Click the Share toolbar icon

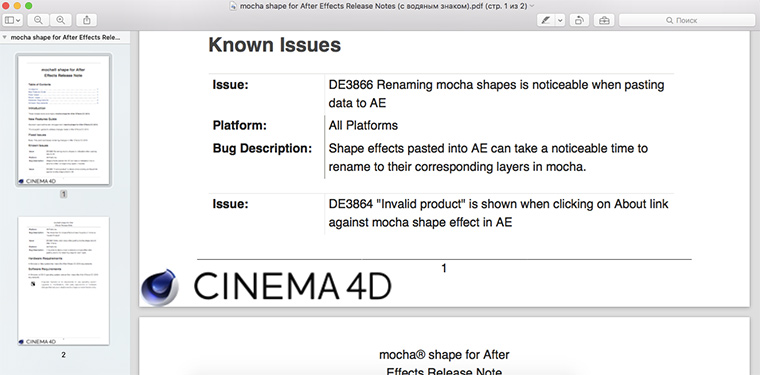pos(86,20)
